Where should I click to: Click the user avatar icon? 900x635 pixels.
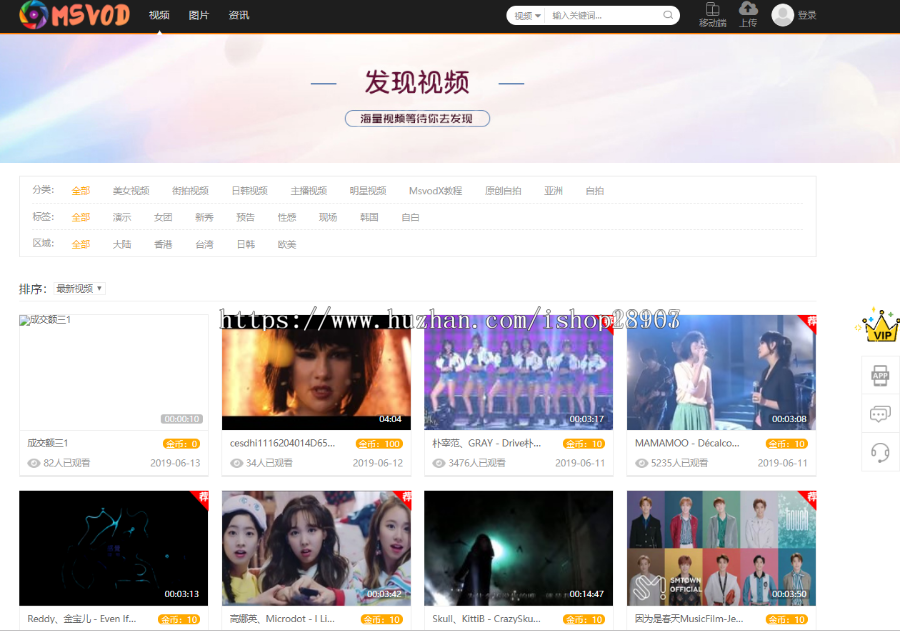(782, 15)
